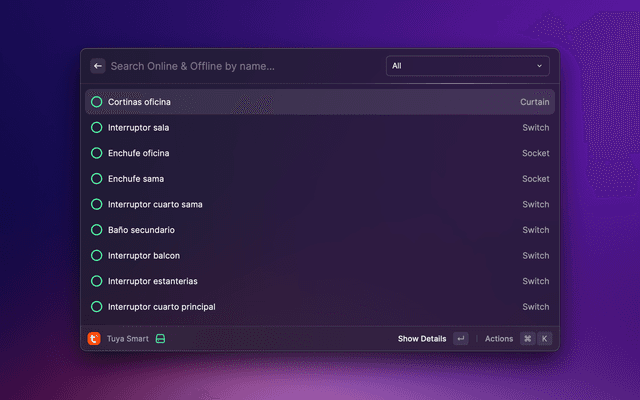640x400 pixels.
Task: Select the Interruptor sala device
Action: point(320,128)
